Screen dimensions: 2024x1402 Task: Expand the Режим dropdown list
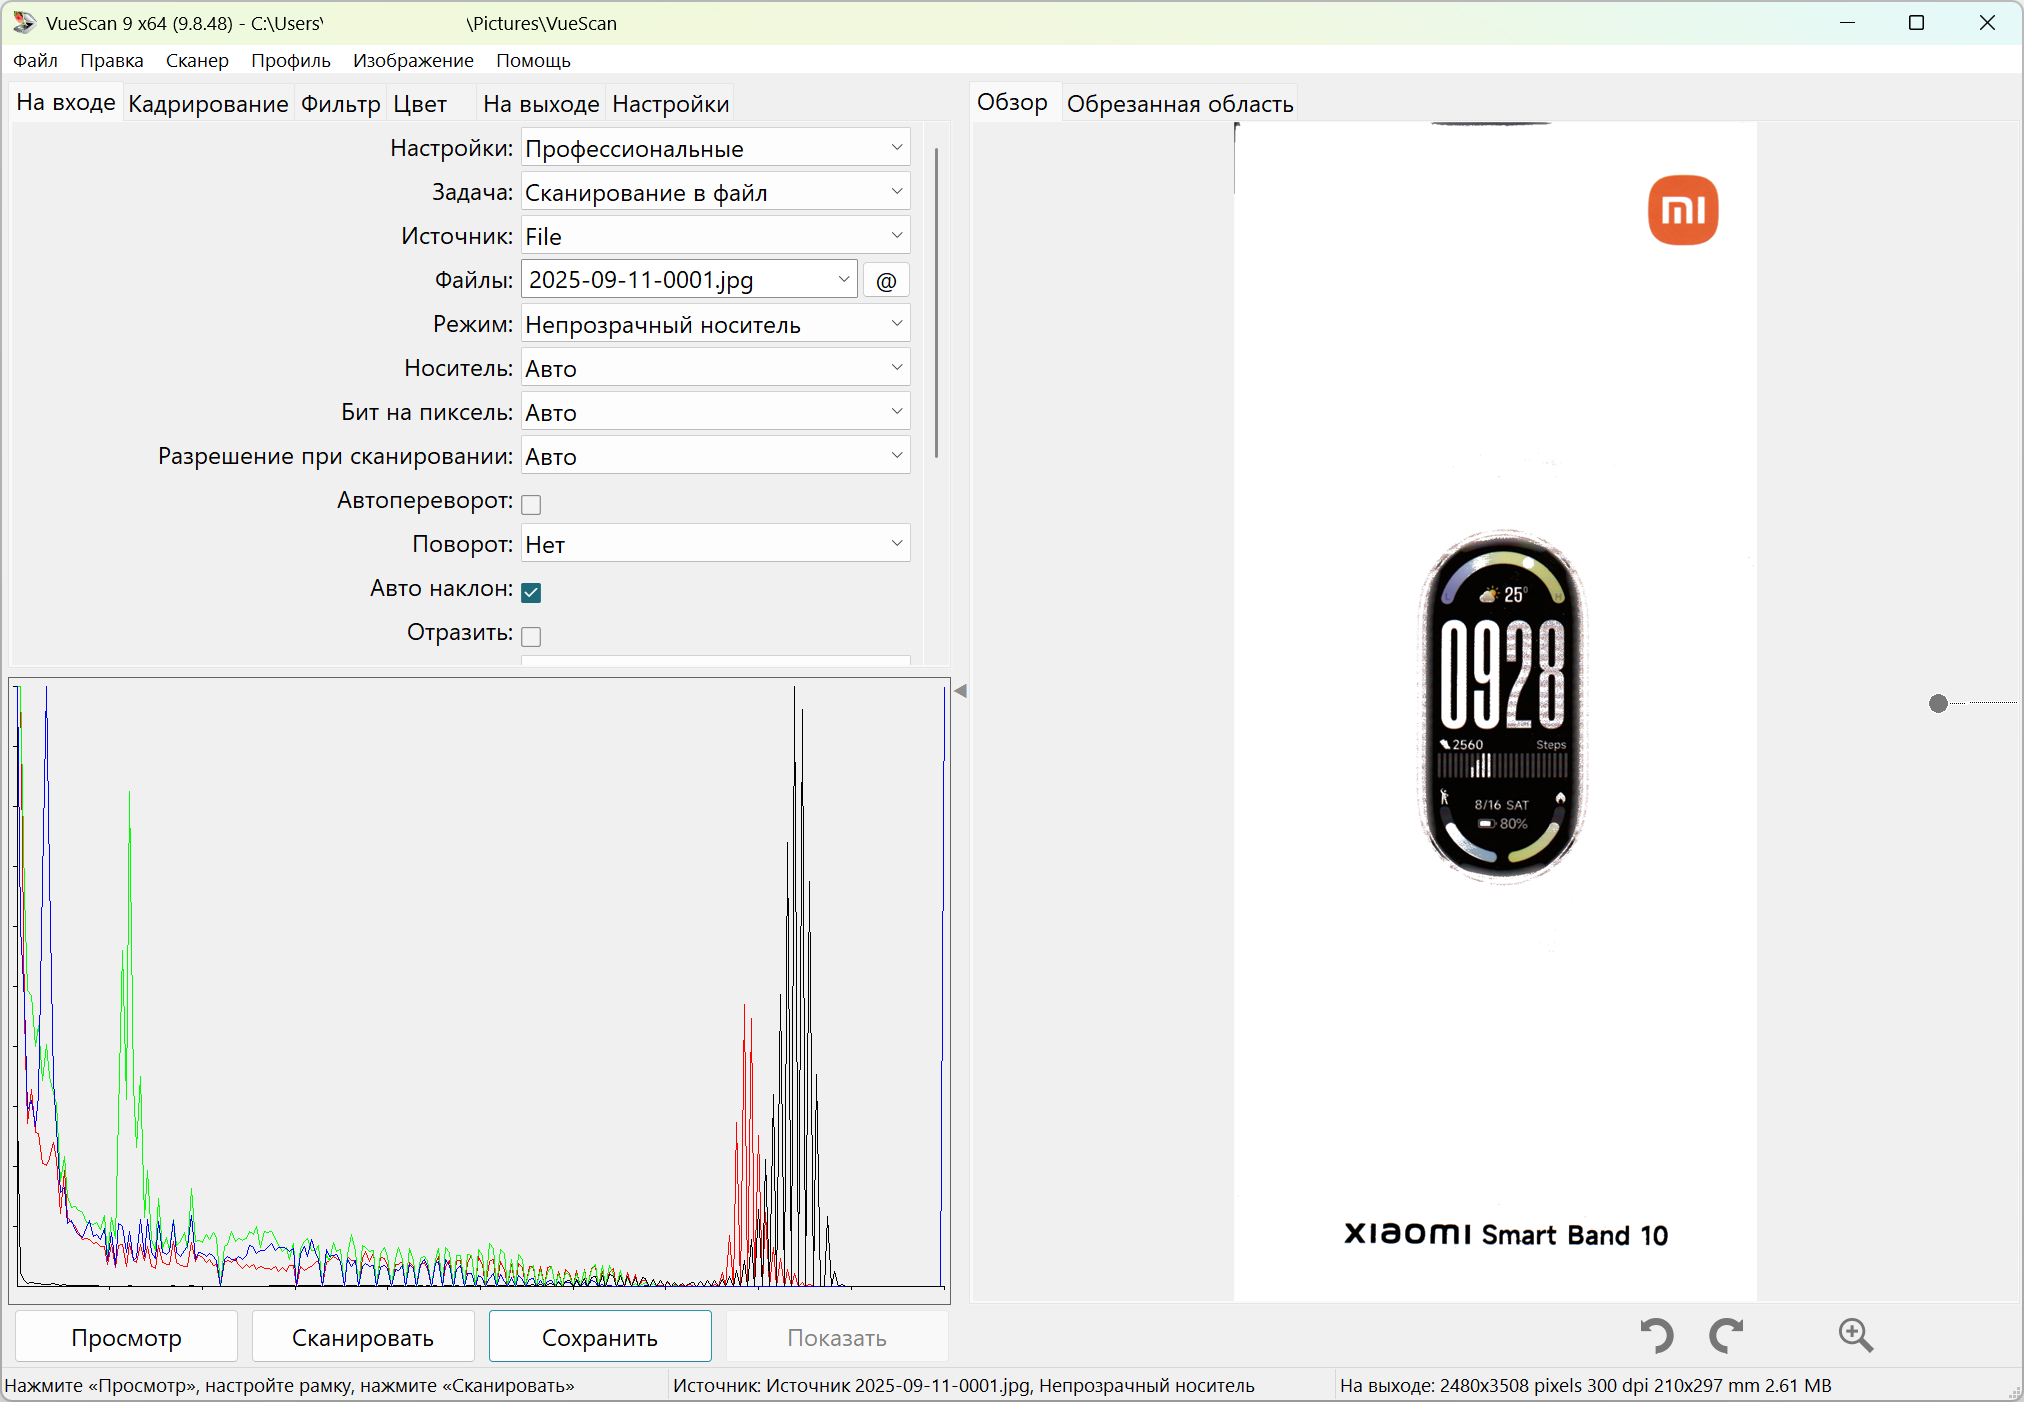coord(715,325)
